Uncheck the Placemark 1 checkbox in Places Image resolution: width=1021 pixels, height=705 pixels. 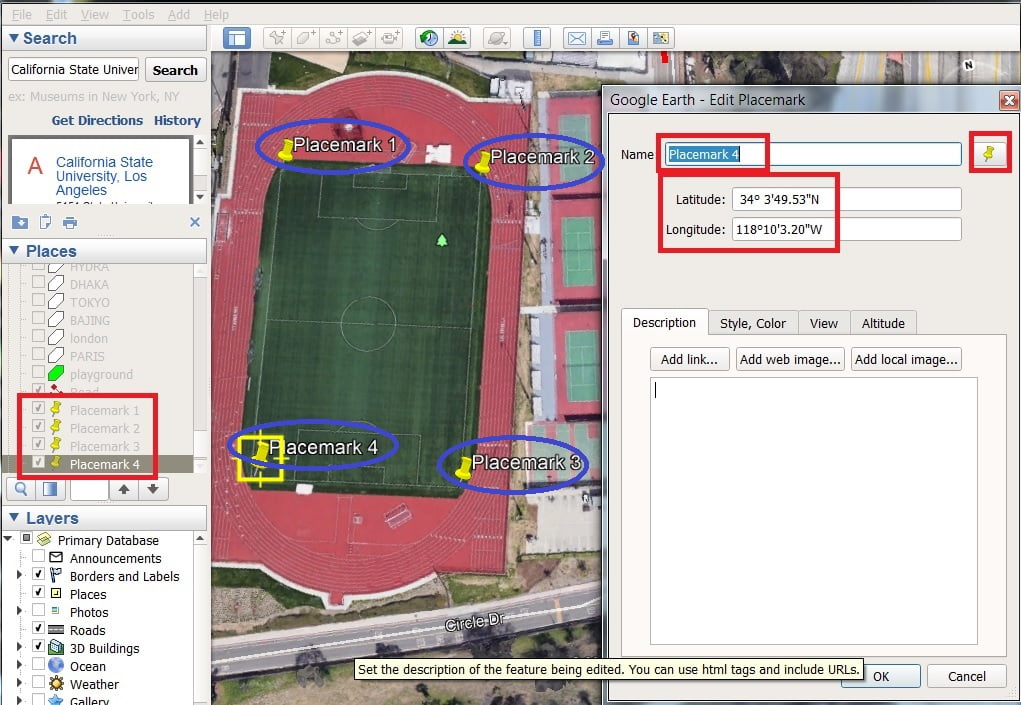coord(38,408)
